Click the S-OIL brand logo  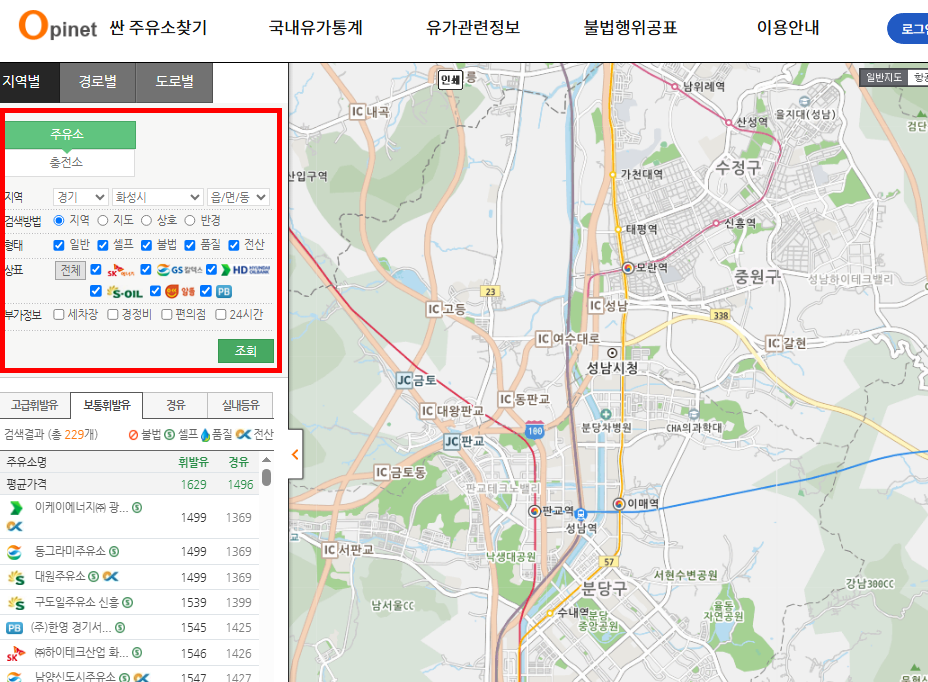point(125,290)
